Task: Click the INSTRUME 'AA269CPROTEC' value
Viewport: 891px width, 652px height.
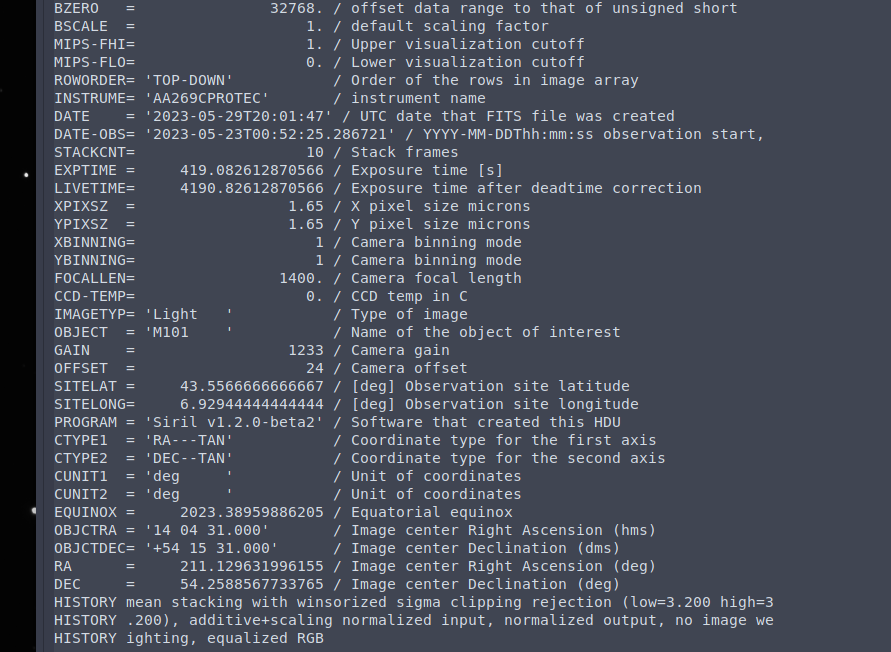Action: (207, 98)
